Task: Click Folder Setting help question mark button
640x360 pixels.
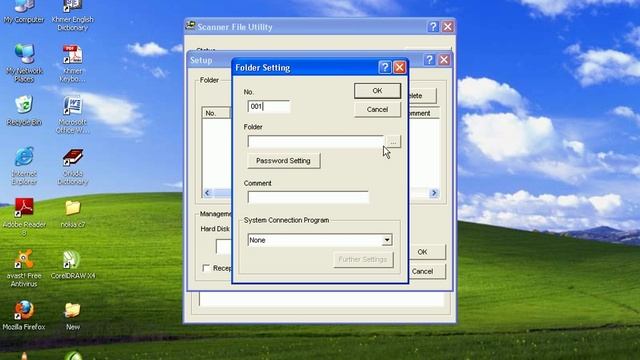Action: [x=384, y=67]
